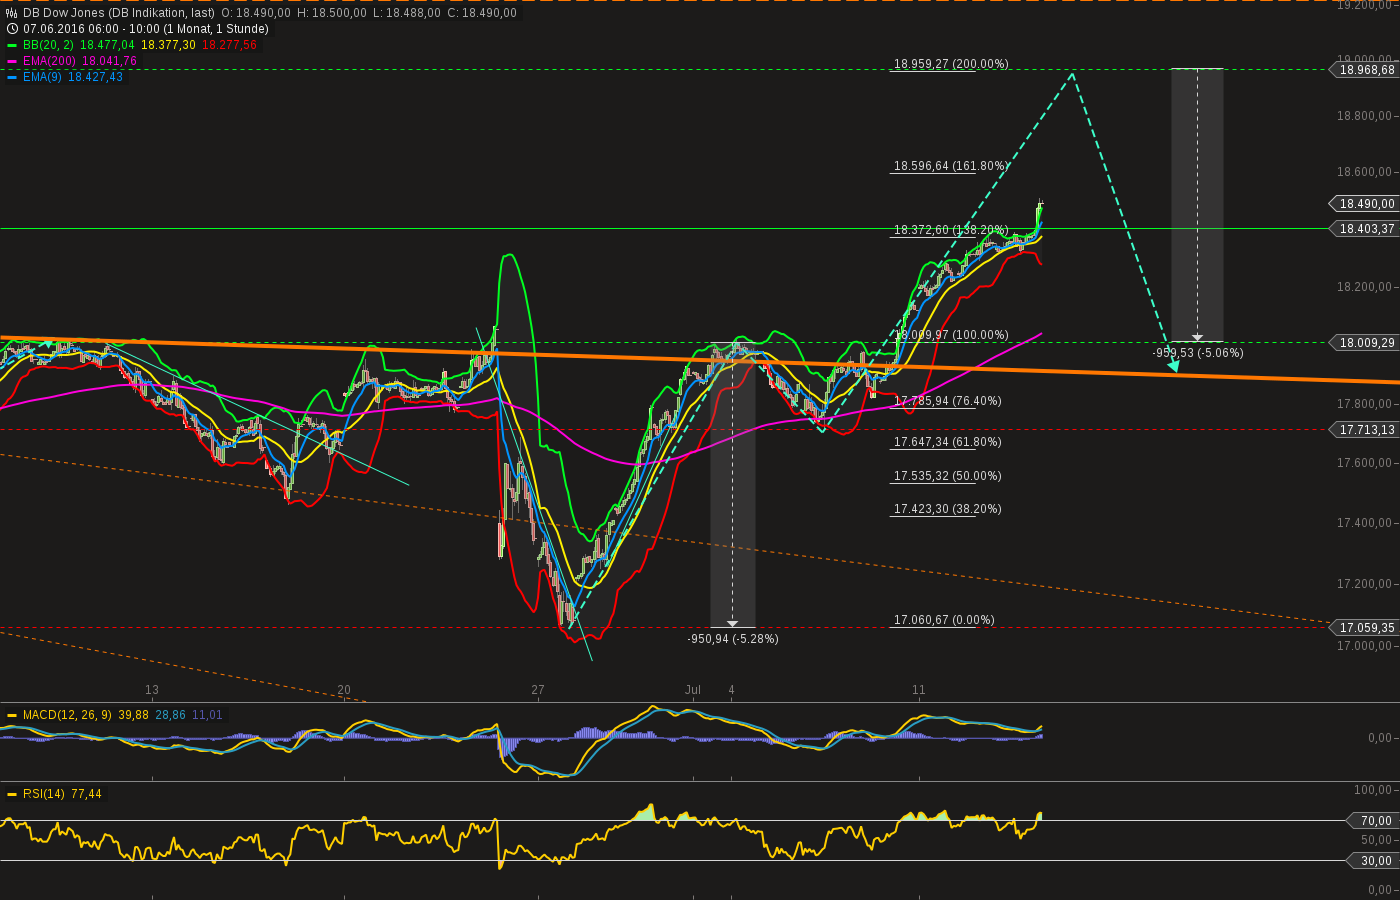Click the 17.423,30 (38.20%) Fibonacci label
The width and height of the screenshot is (1400, 900).
(x=948, y=509)
